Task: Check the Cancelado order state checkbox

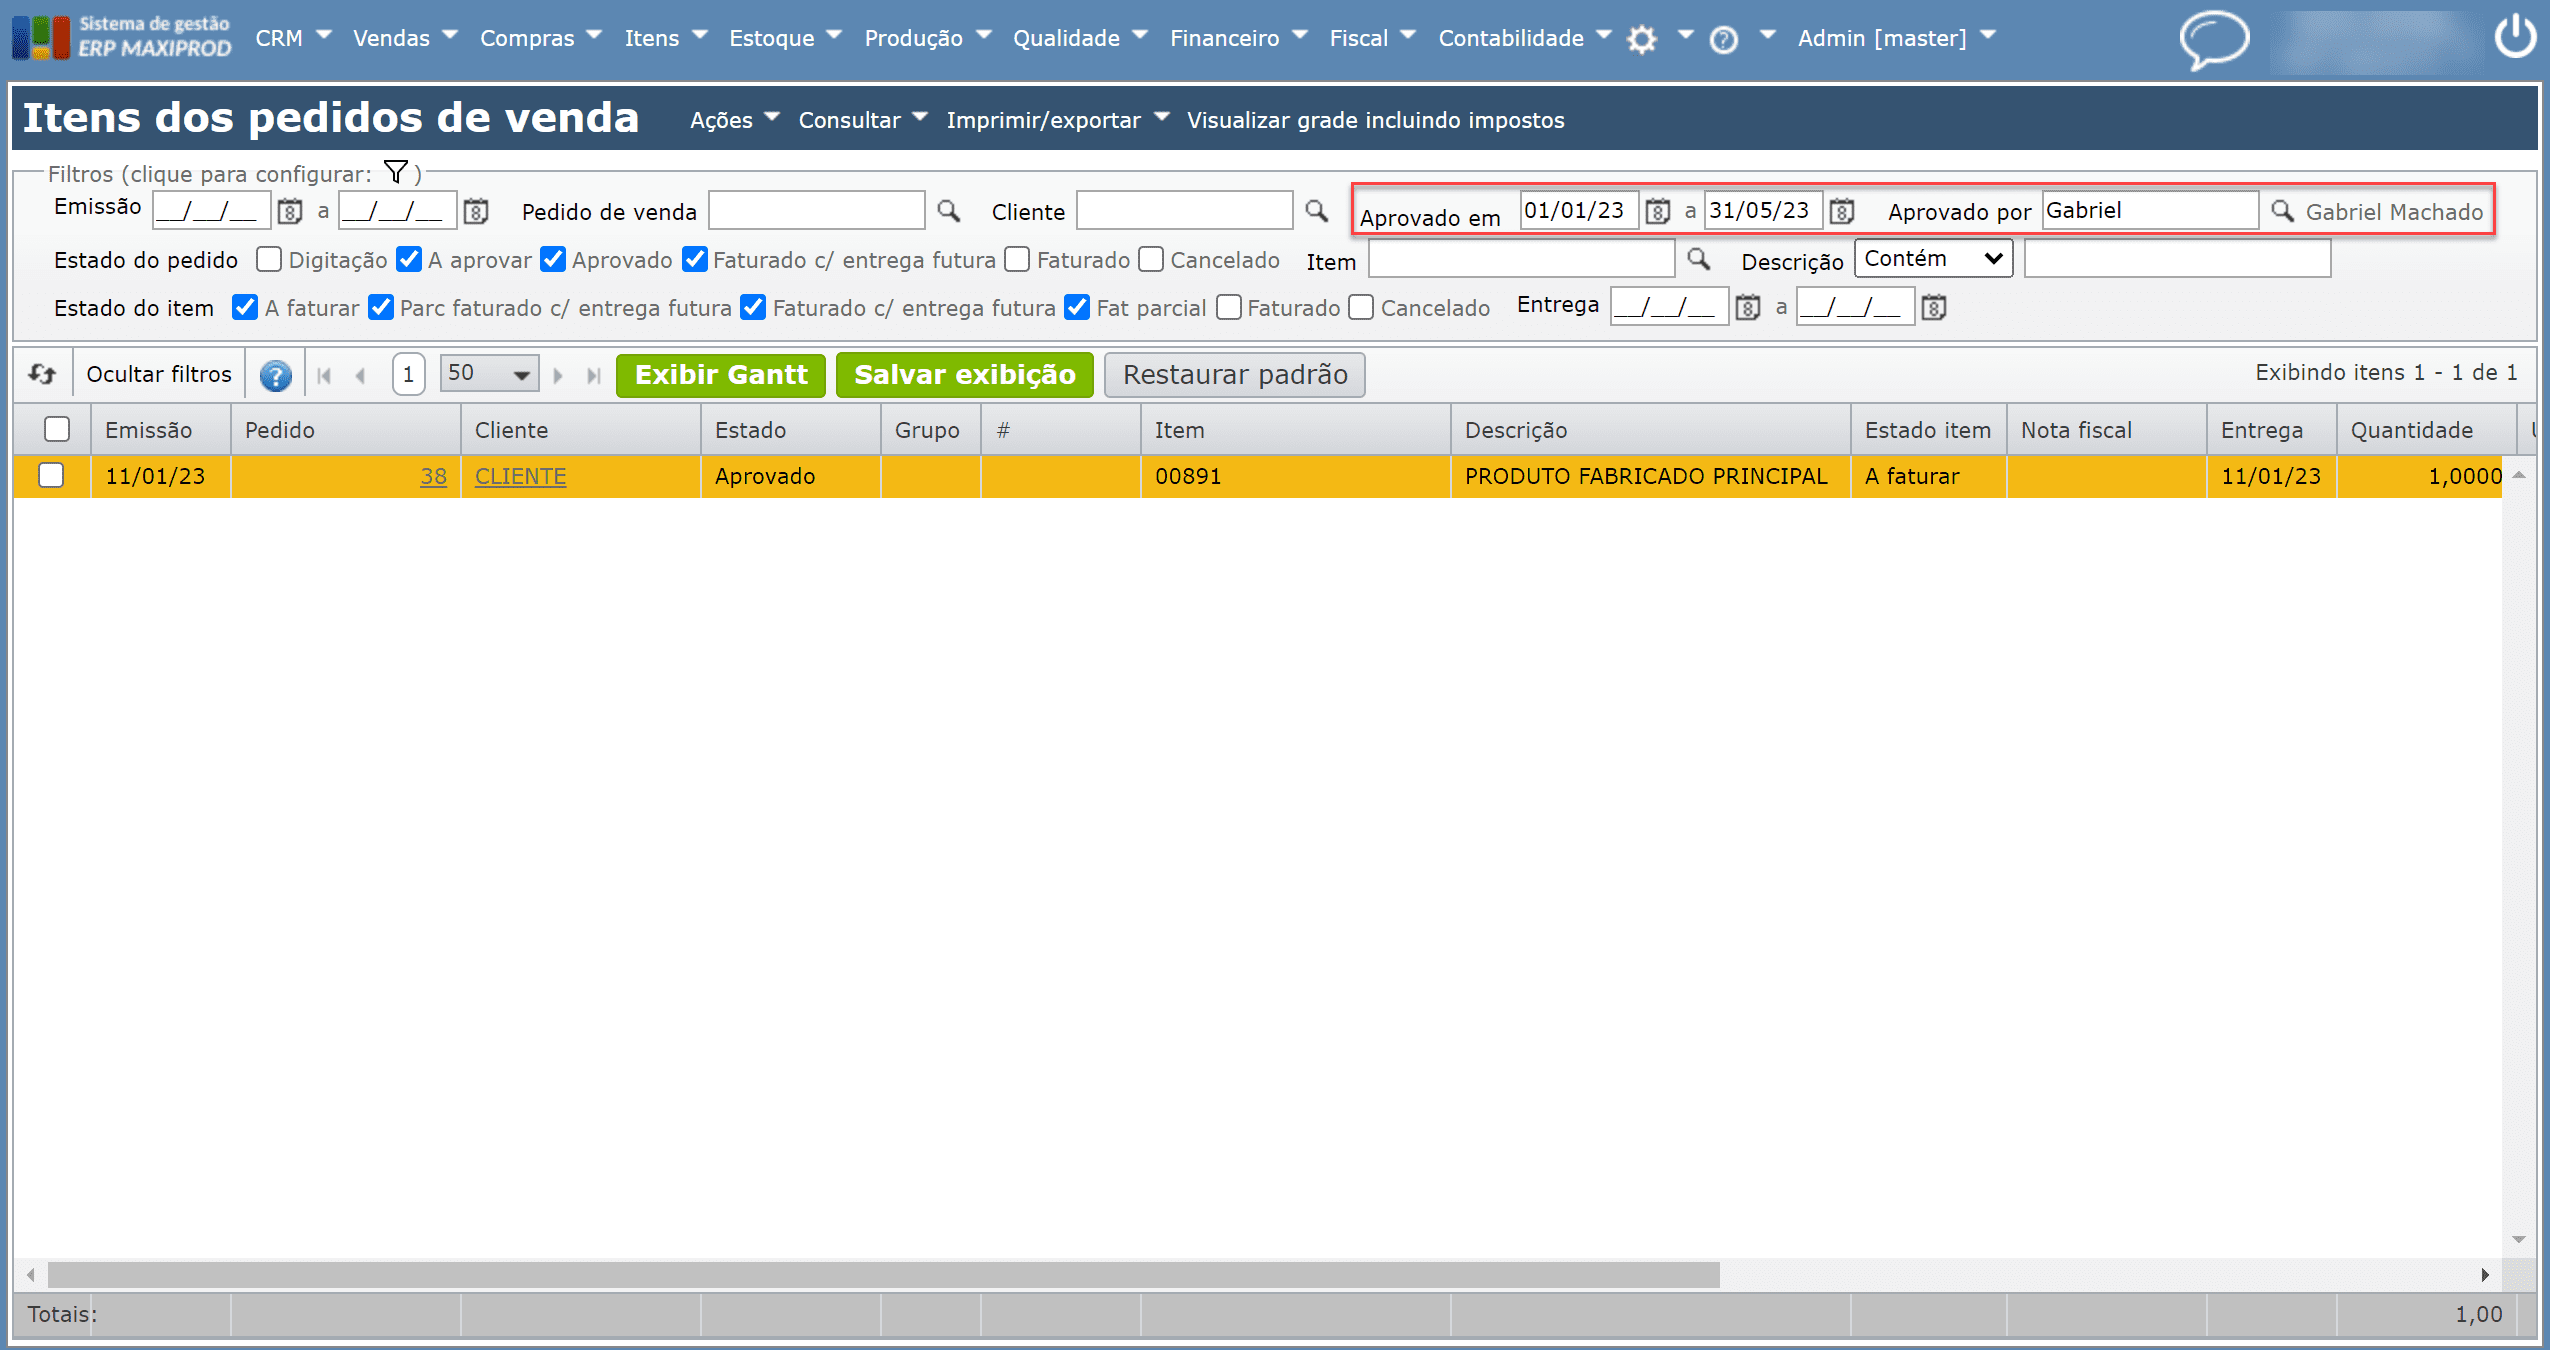Action: [x=1151, y=260]
